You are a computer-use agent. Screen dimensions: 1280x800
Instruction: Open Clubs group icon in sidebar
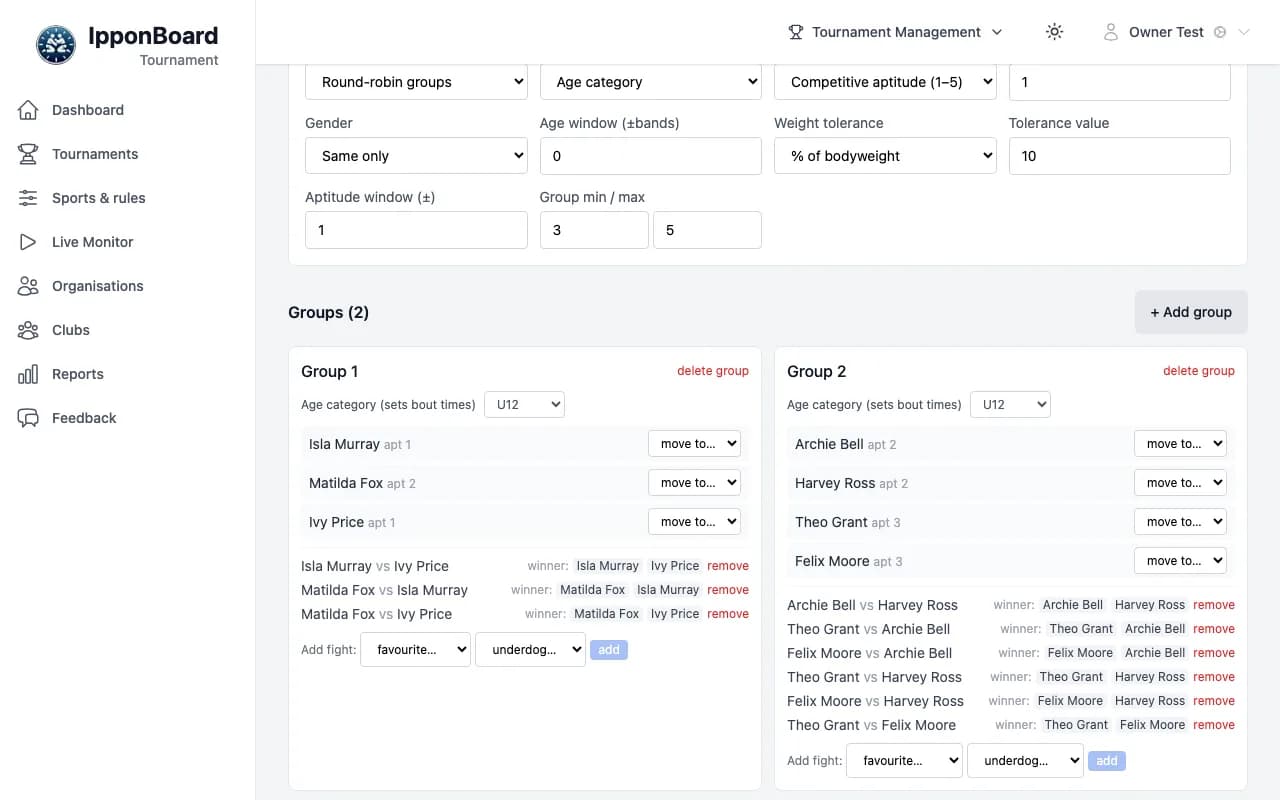pos(28,330)
